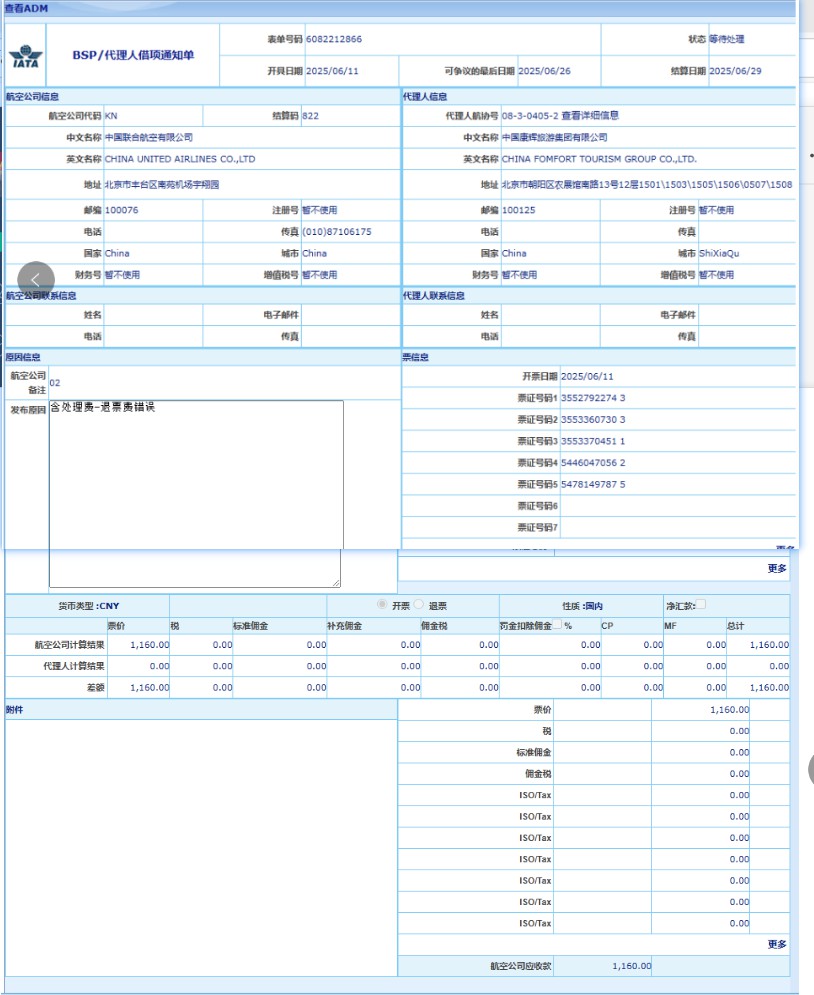Click the 发布原因 text area

195,490
